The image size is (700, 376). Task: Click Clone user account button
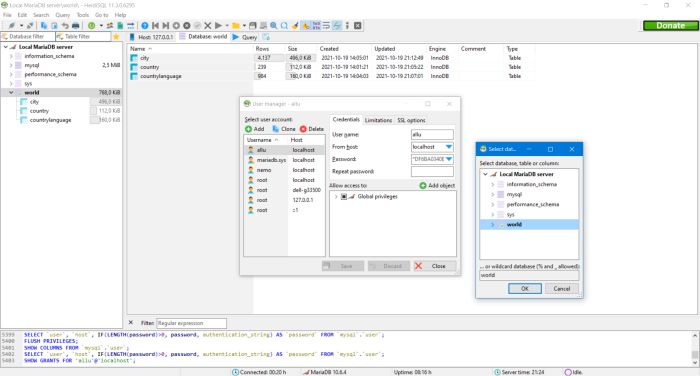tap(284, 129)
